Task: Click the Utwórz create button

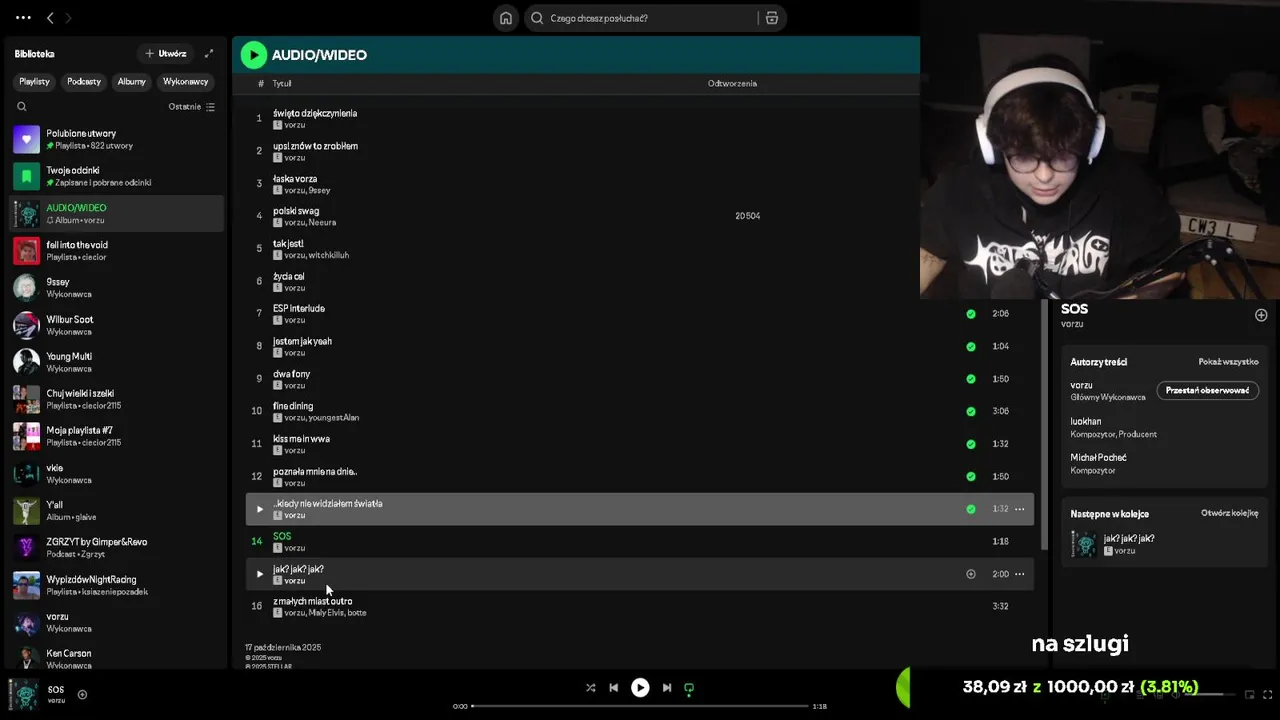Action: pyautogui.click(x=165, y=54)
